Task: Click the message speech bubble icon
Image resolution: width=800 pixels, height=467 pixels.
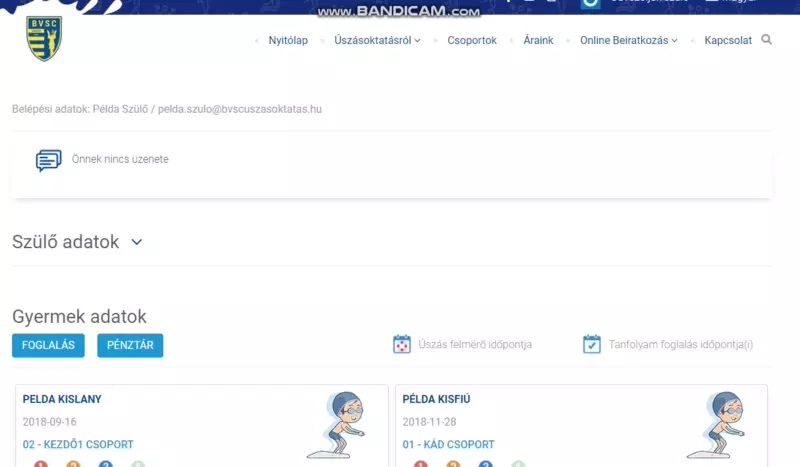Action: point(48,160)
